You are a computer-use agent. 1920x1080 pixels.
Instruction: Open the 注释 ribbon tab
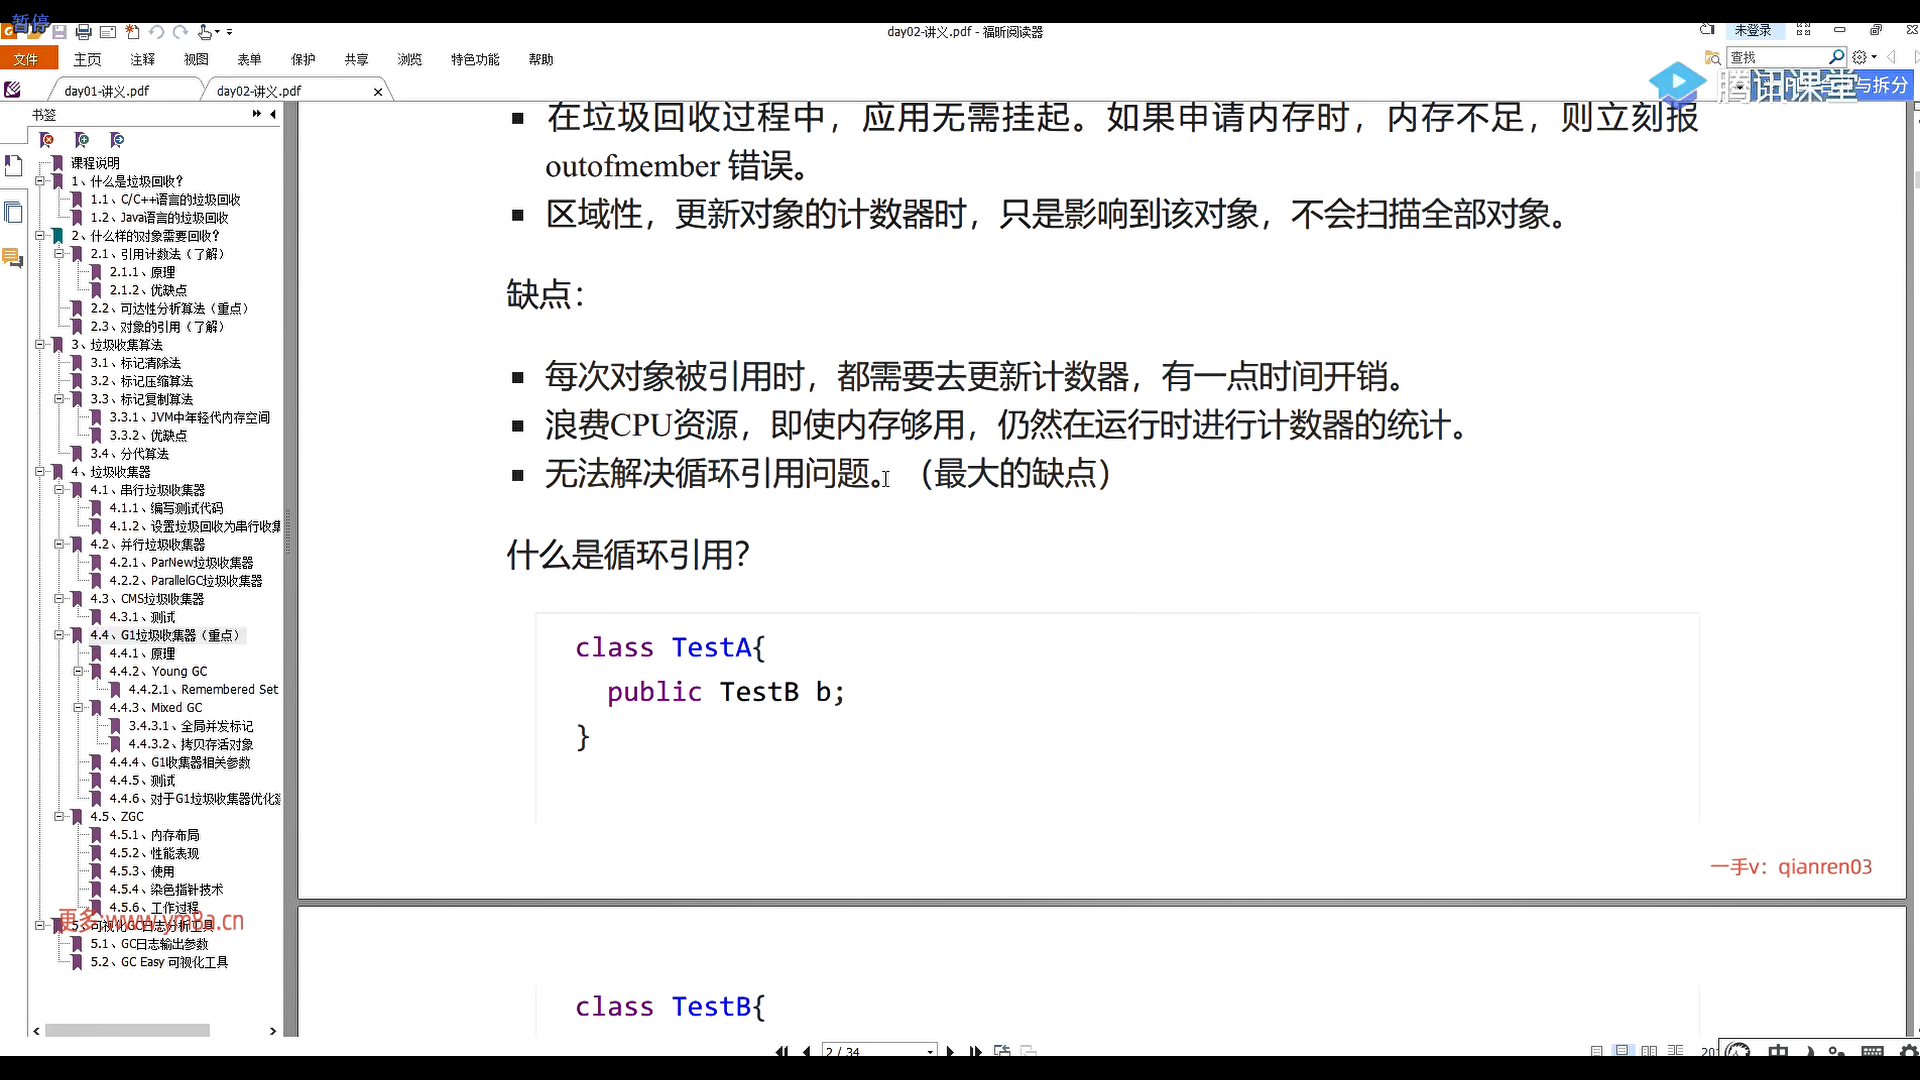142,60
